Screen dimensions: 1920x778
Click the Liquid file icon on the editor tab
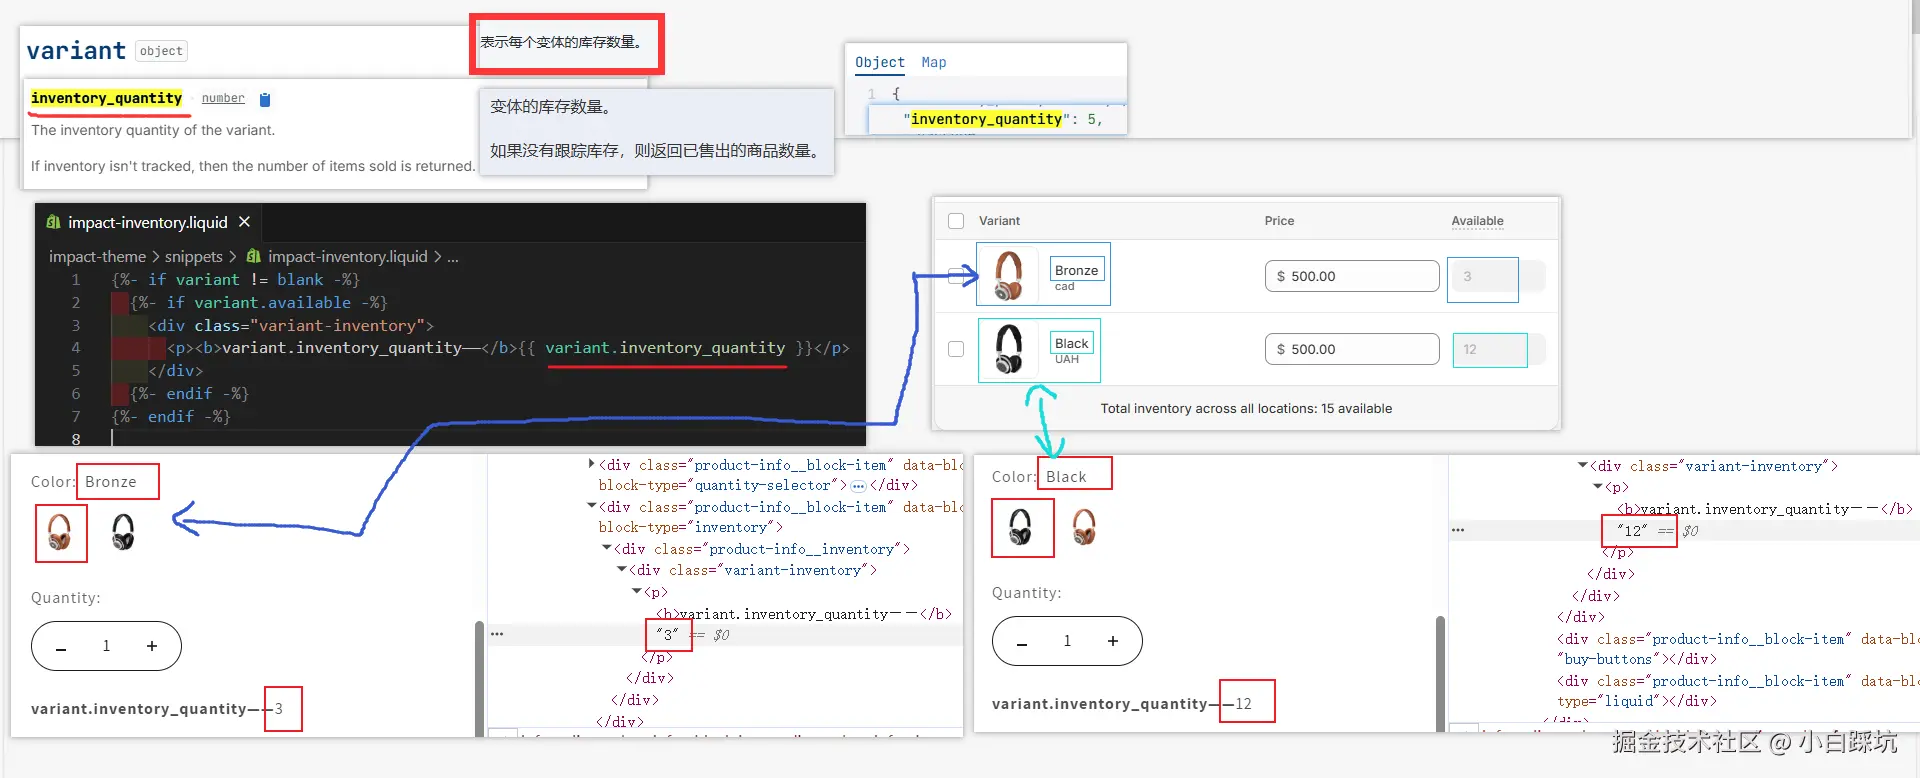[53, 222]
